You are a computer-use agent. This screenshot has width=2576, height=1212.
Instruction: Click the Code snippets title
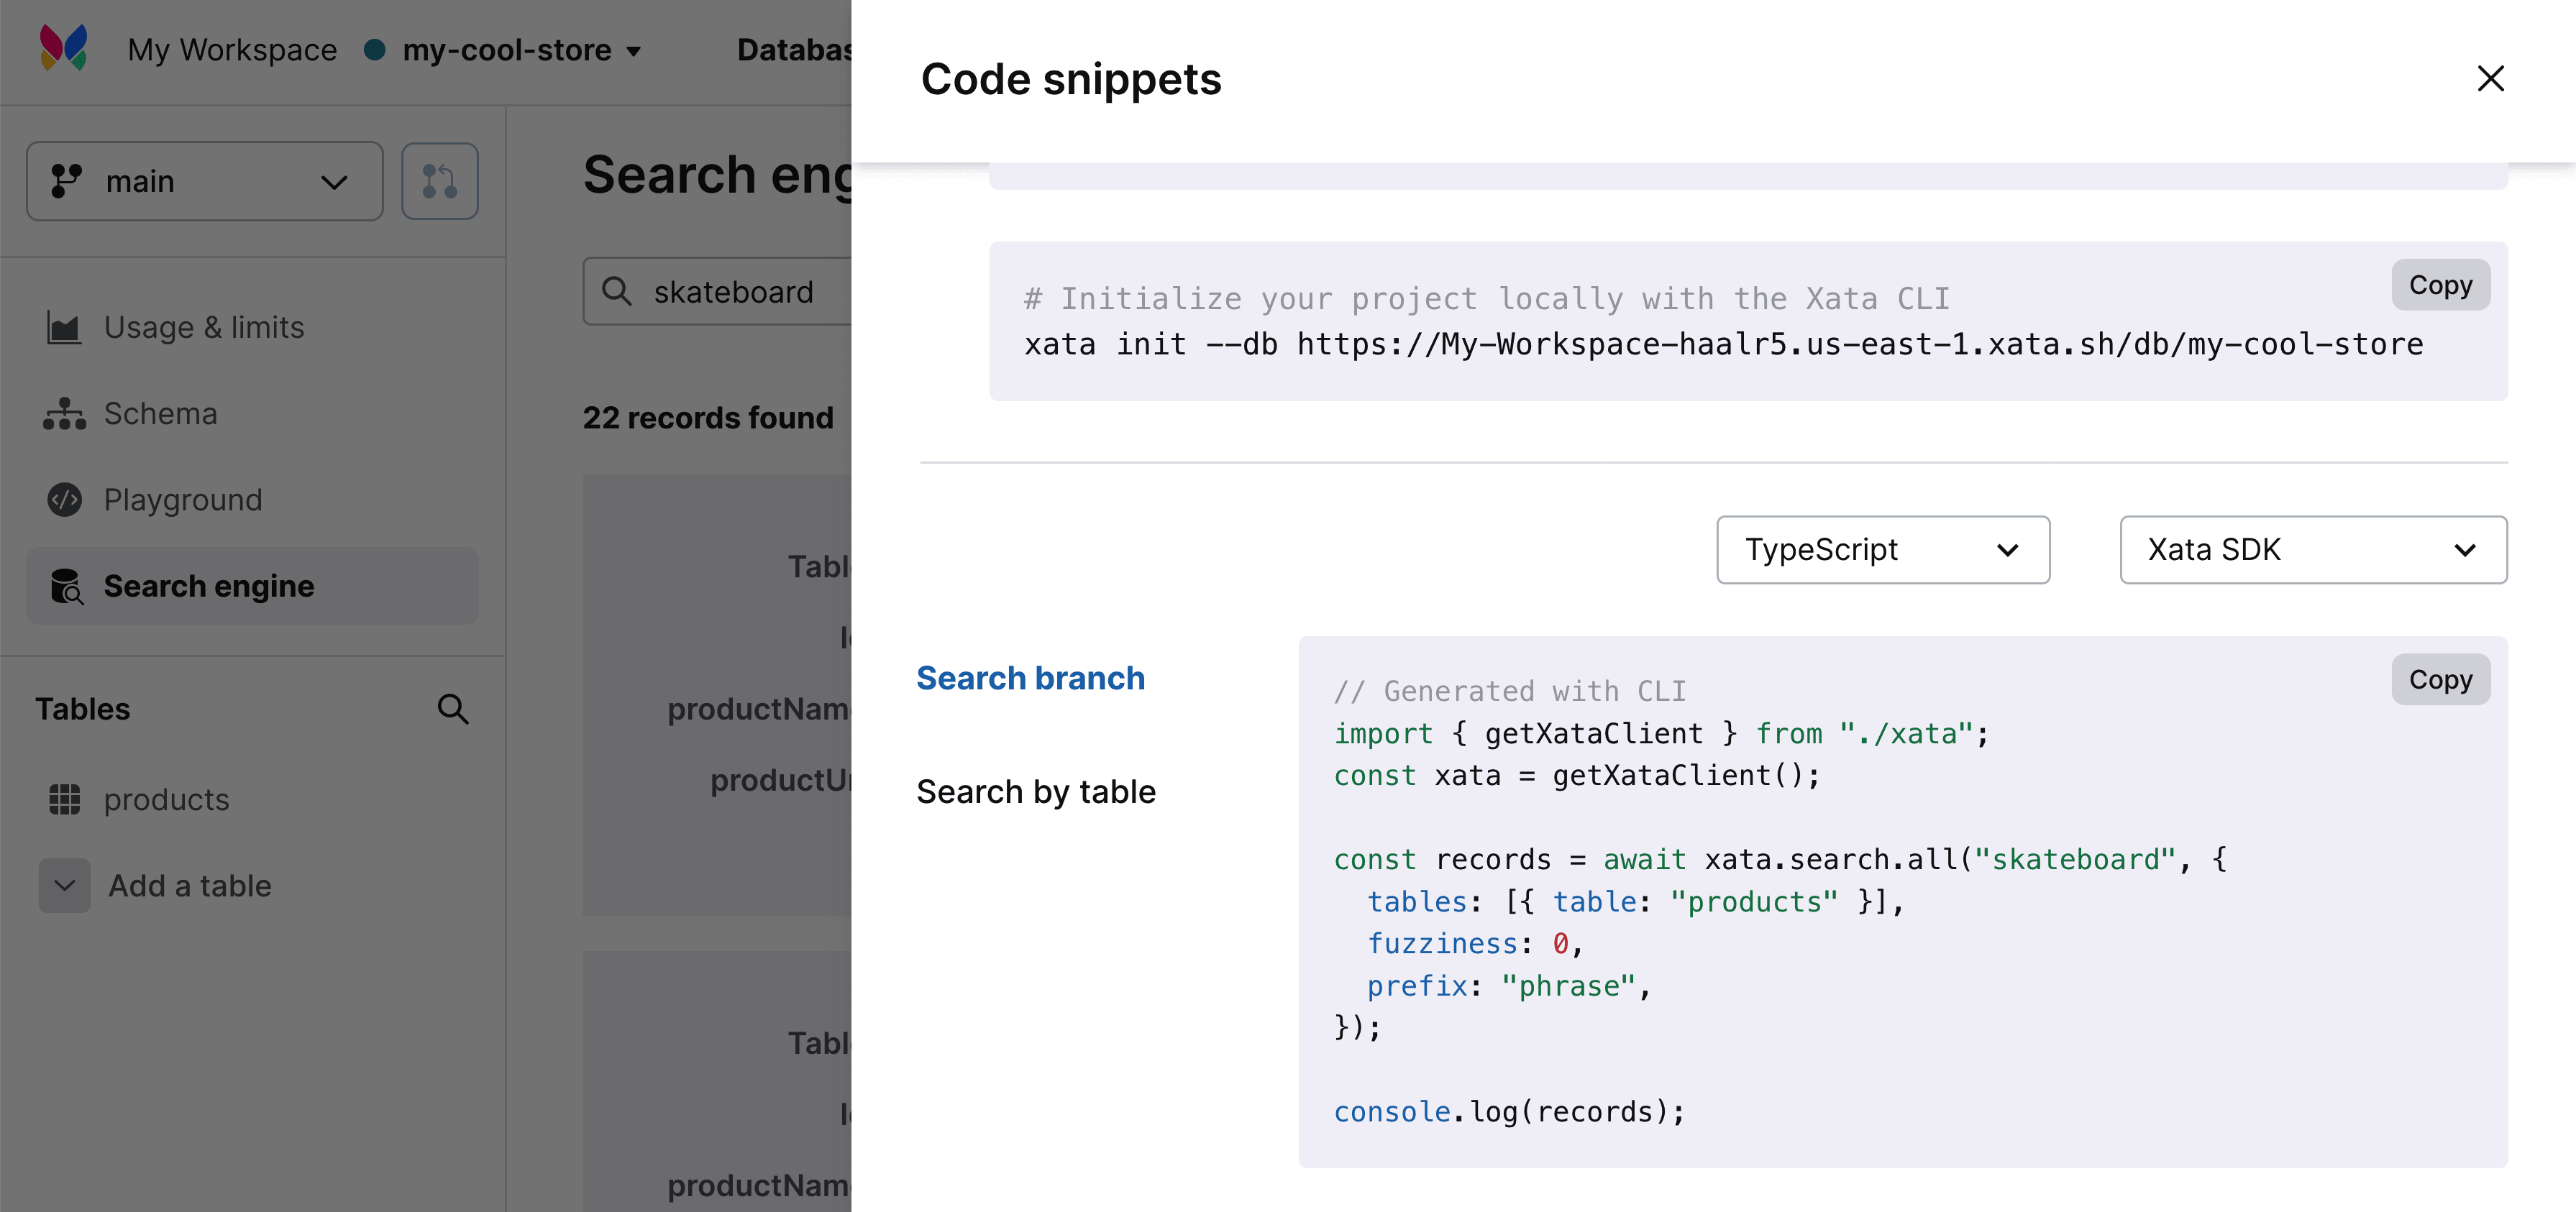point(1071,78)
